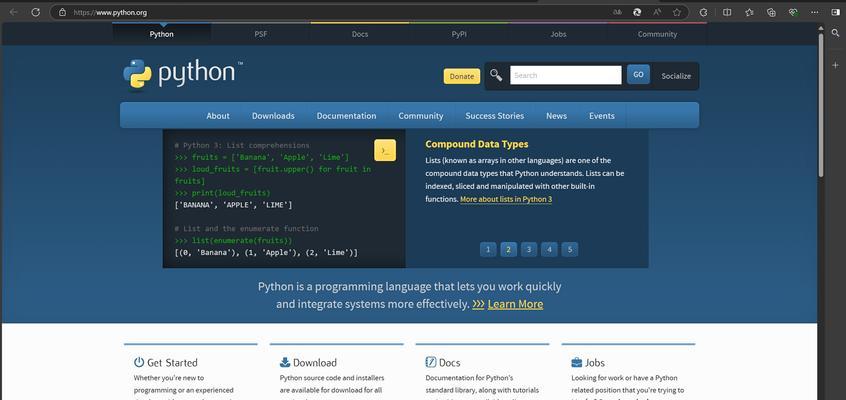Open Downloads in main navigation

(273, 116)
